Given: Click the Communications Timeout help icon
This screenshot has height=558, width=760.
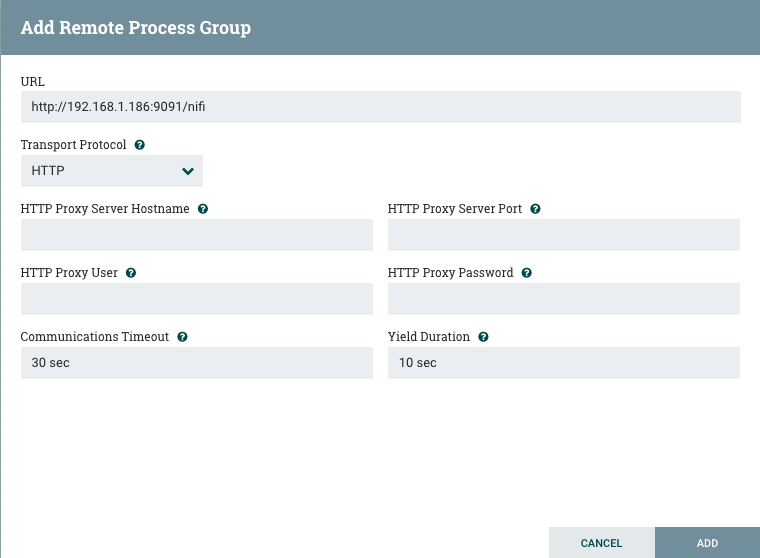Looking at the screenshot, I should (x=182, y=337).
